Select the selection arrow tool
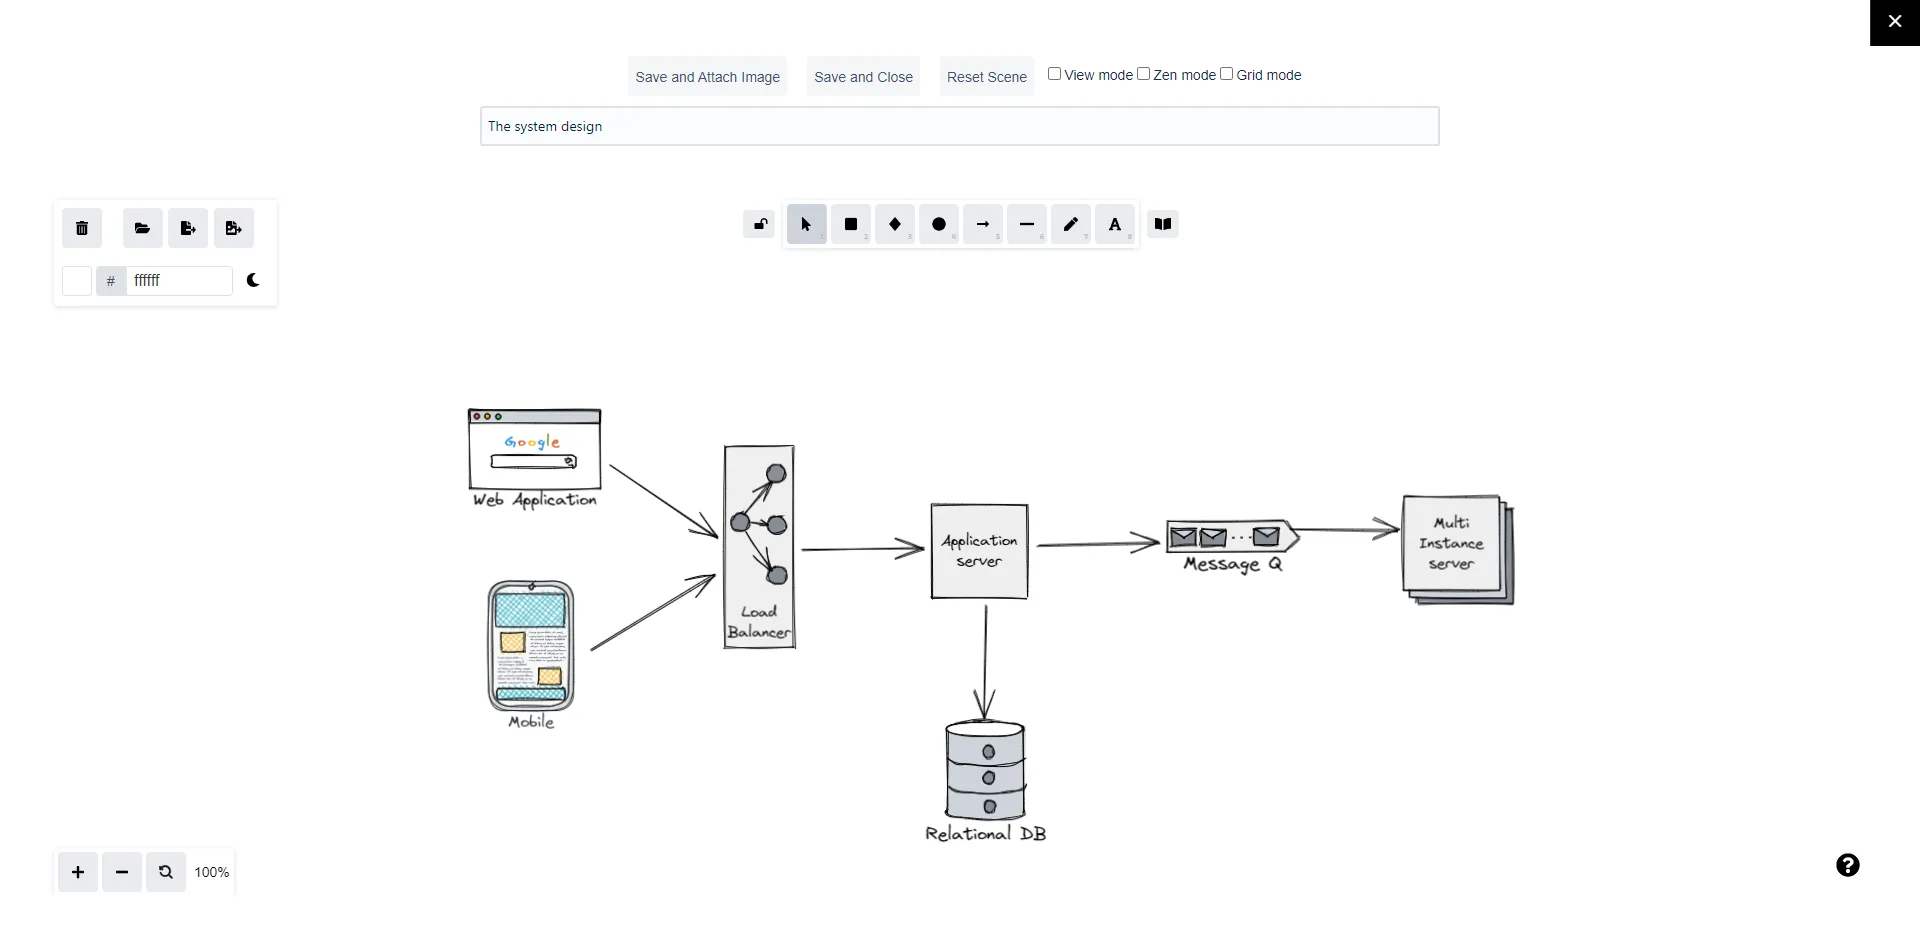The image size is (1920, 949). click(x=807, y=224)
